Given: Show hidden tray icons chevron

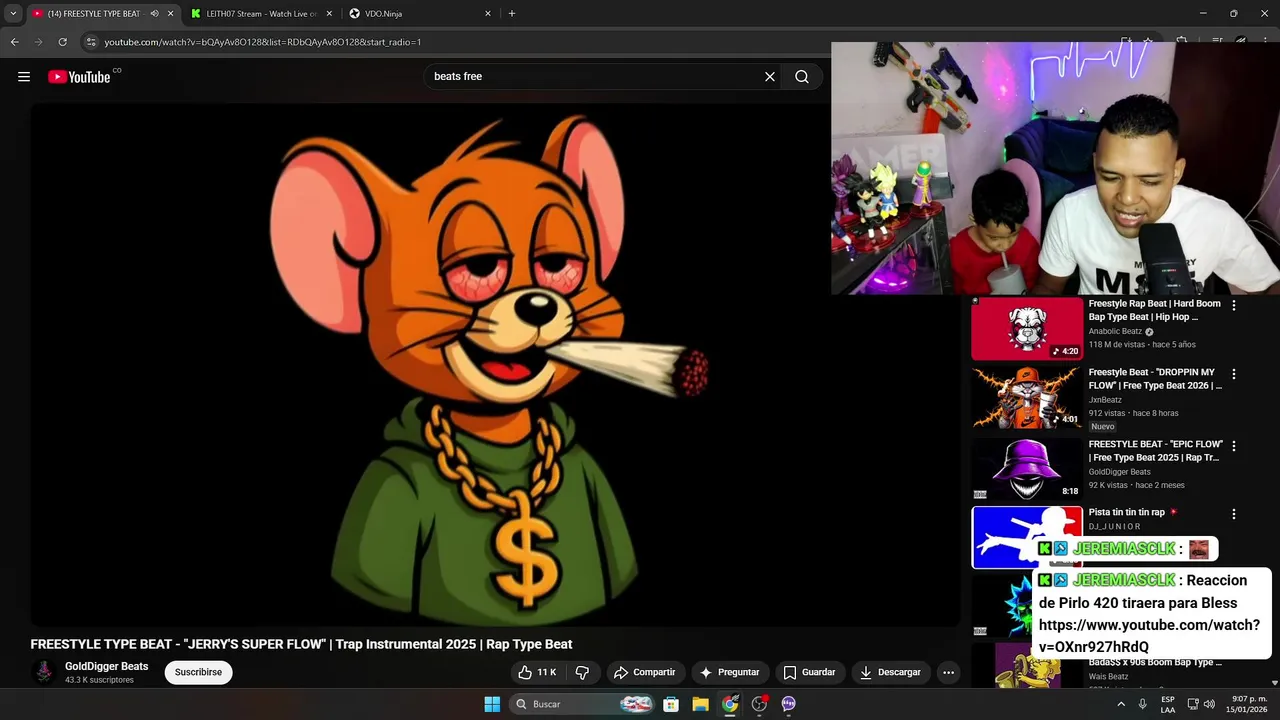Looking at the screenshot, I should click(1120, 704).
